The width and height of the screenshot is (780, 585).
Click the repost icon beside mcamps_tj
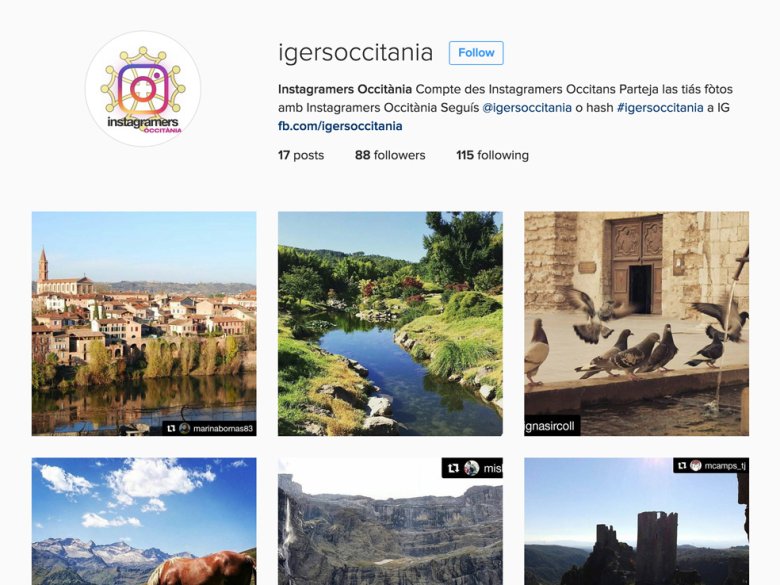(x=682, y=466)
